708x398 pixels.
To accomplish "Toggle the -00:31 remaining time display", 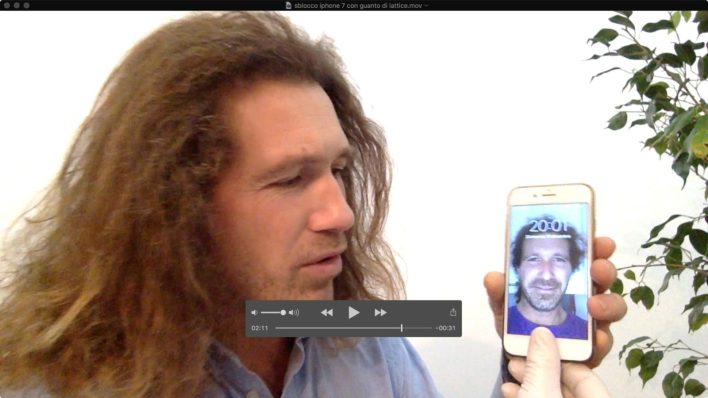I will tap(446, 328).
